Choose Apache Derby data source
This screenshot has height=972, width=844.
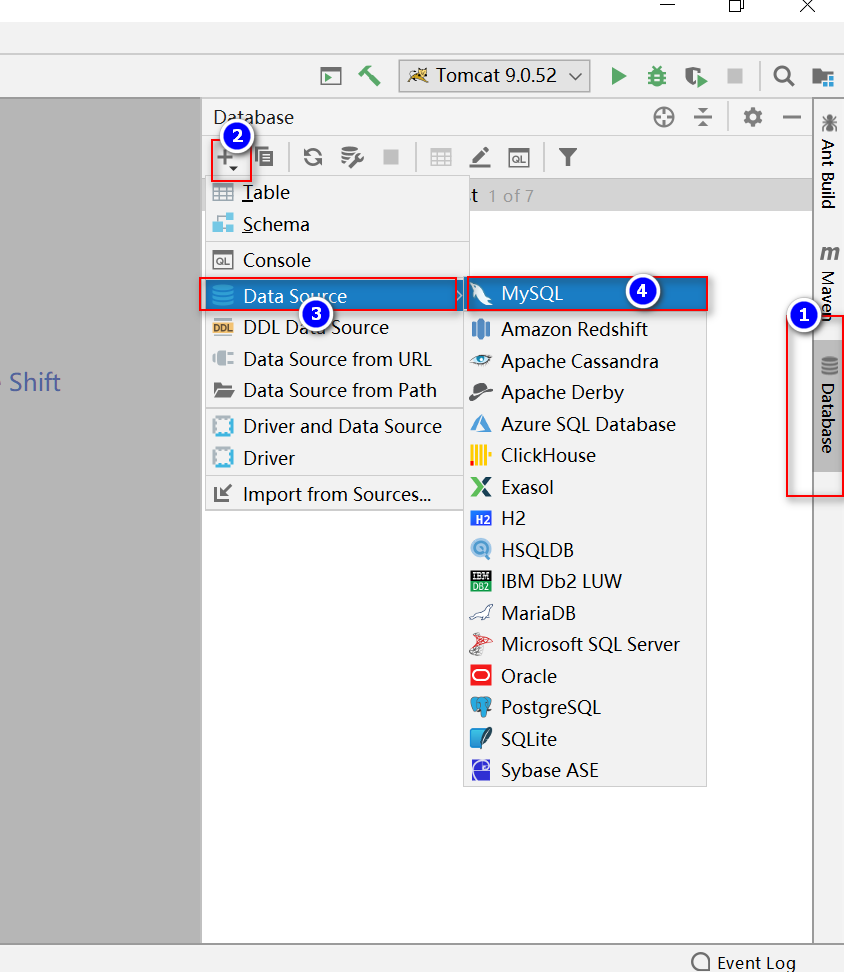tap(585, 392)
